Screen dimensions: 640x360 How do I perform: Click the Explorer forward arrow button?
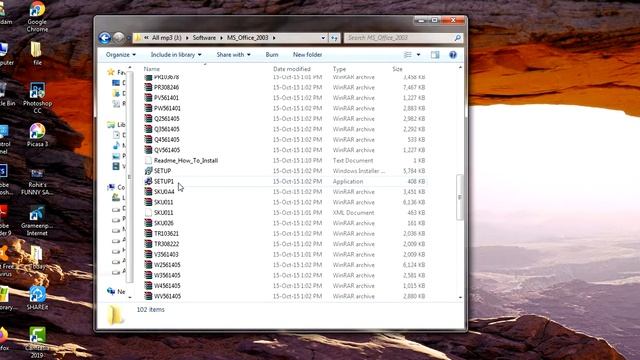[118, 38]
